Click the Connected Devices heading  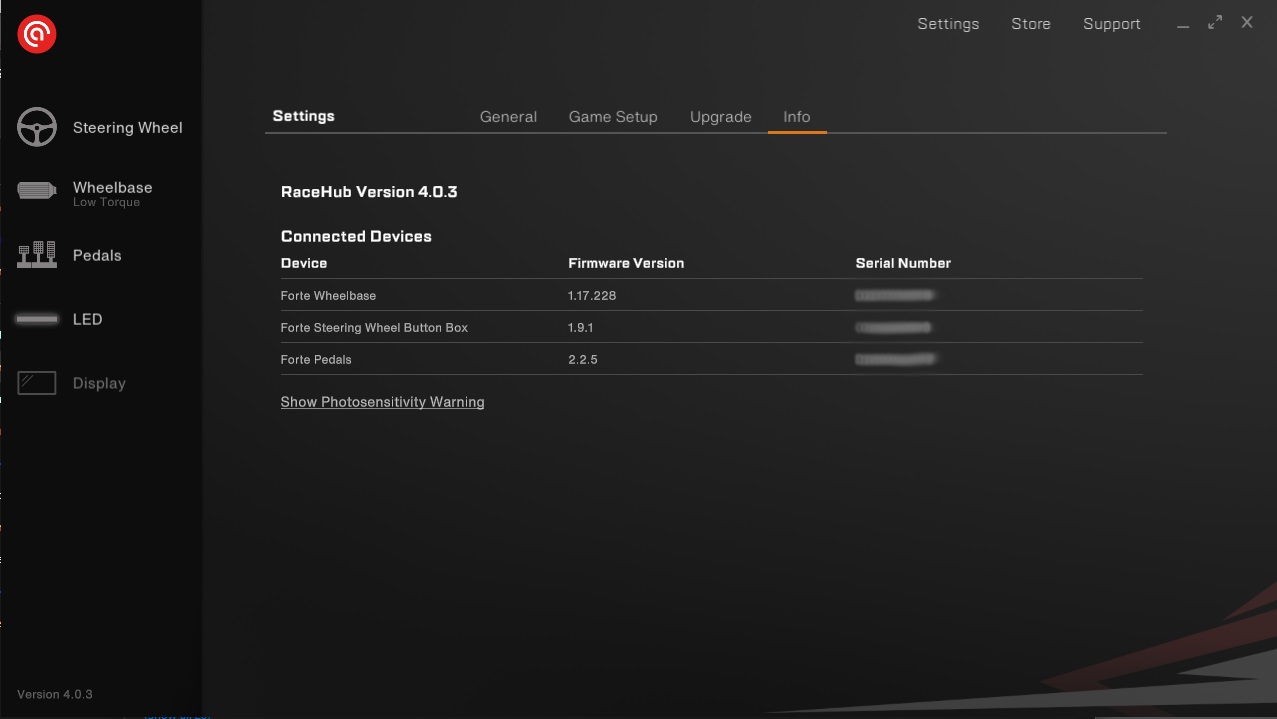point(356,236)
